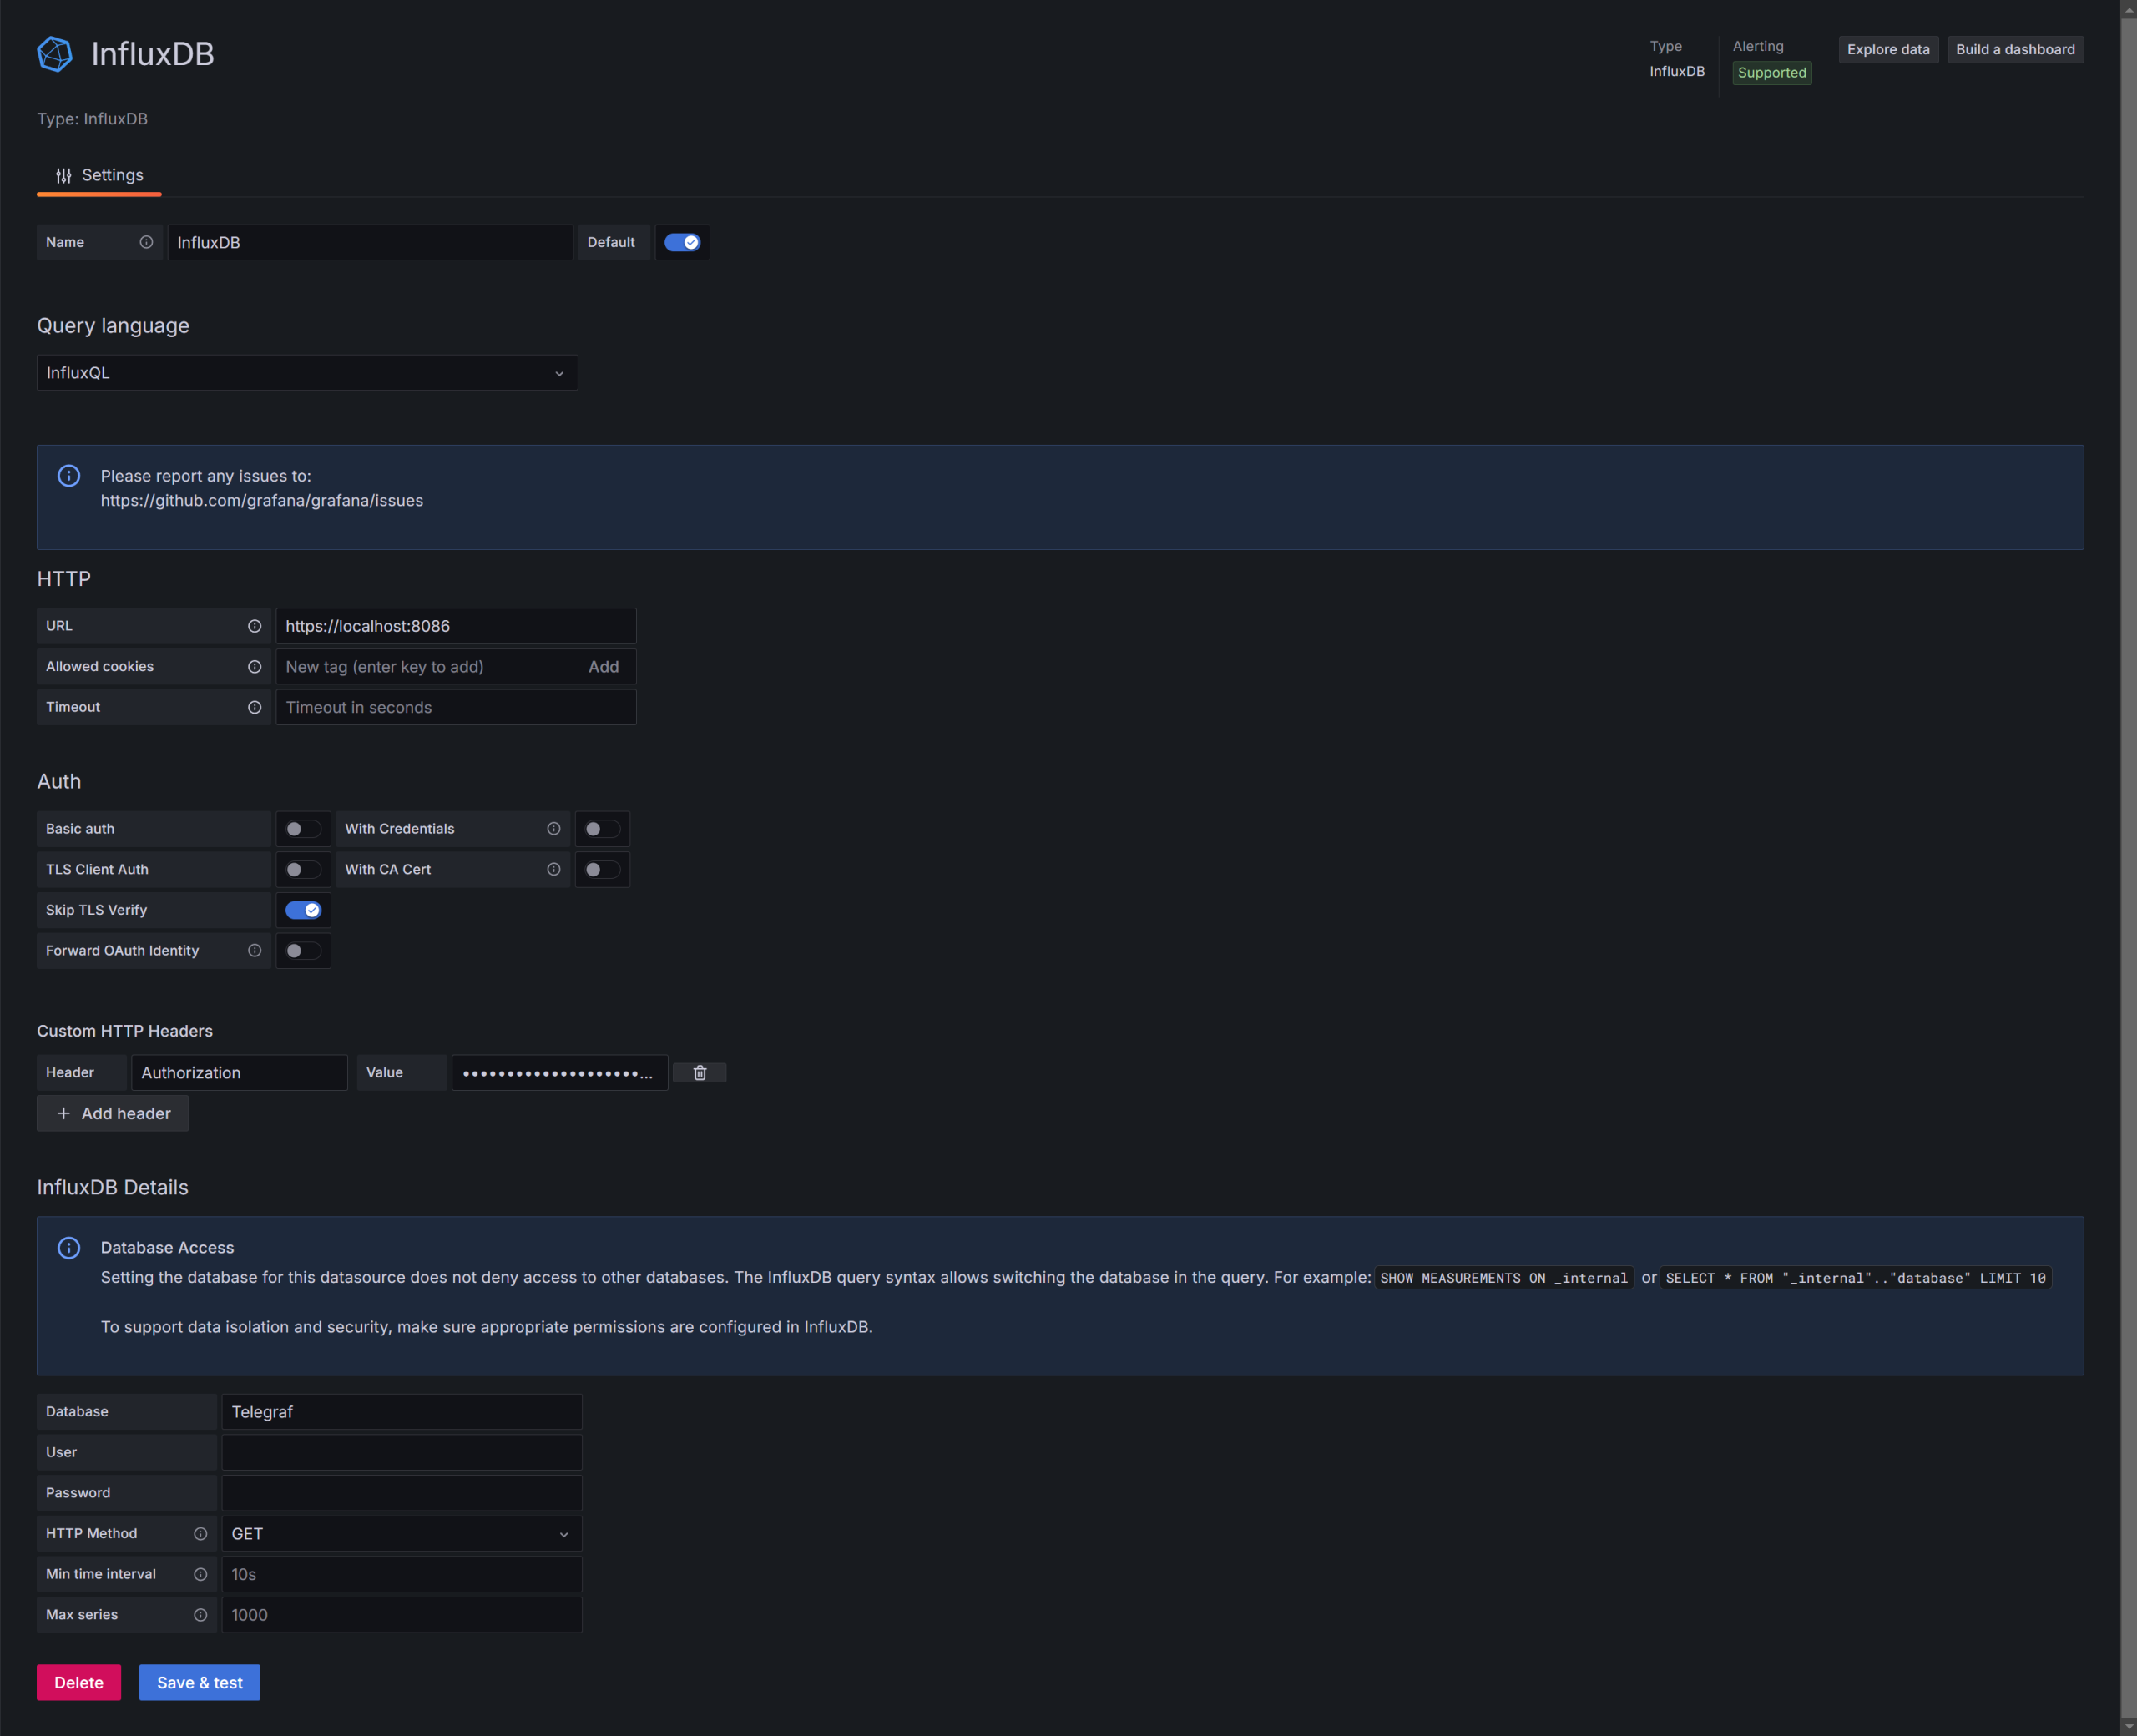Click the Database field containing Telegraf
Screen dimensions: 2137x1736
point(402,1412)
